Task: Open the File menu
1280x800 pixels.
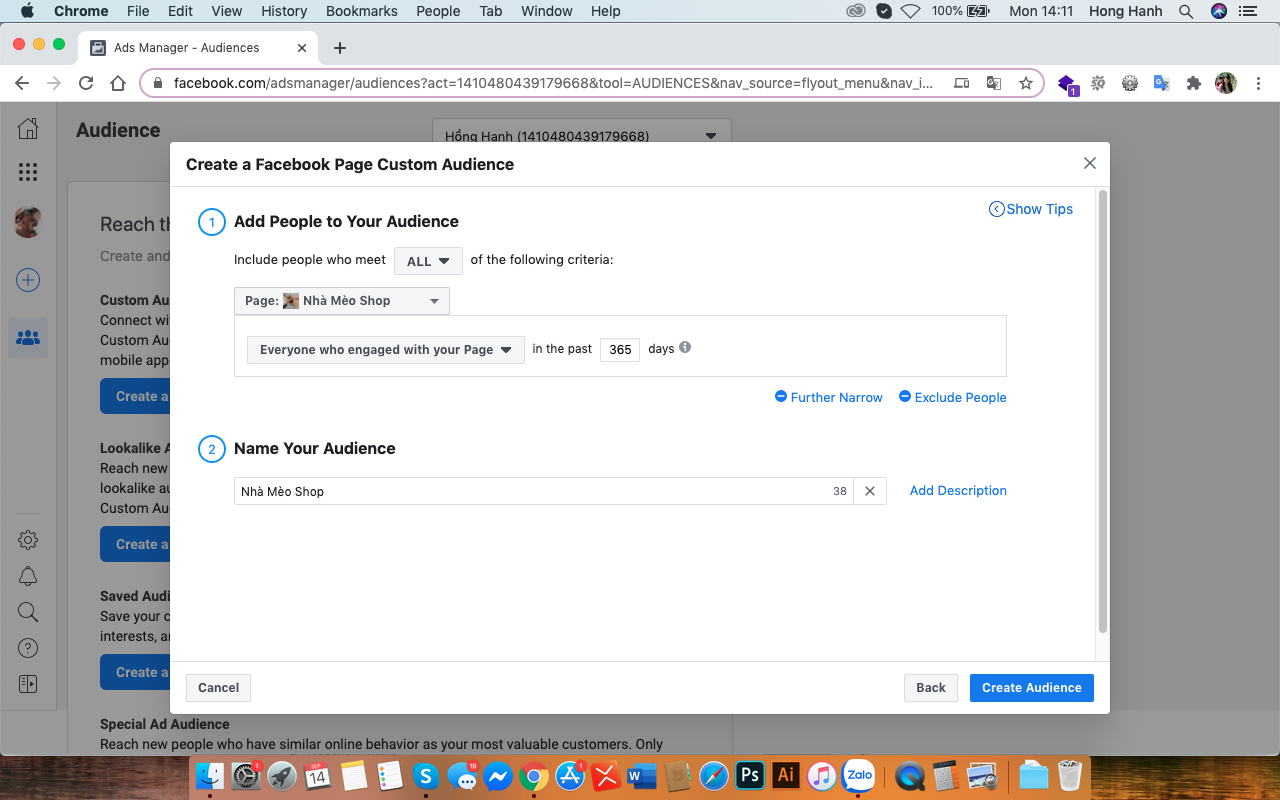Action: tap(138, 11)
